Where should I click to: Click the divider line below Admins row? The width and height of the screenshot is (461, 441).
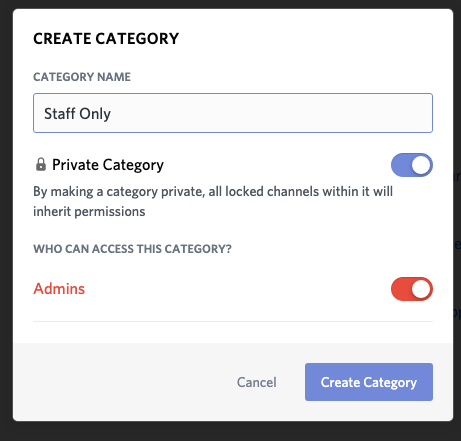[x=233, y=321]
